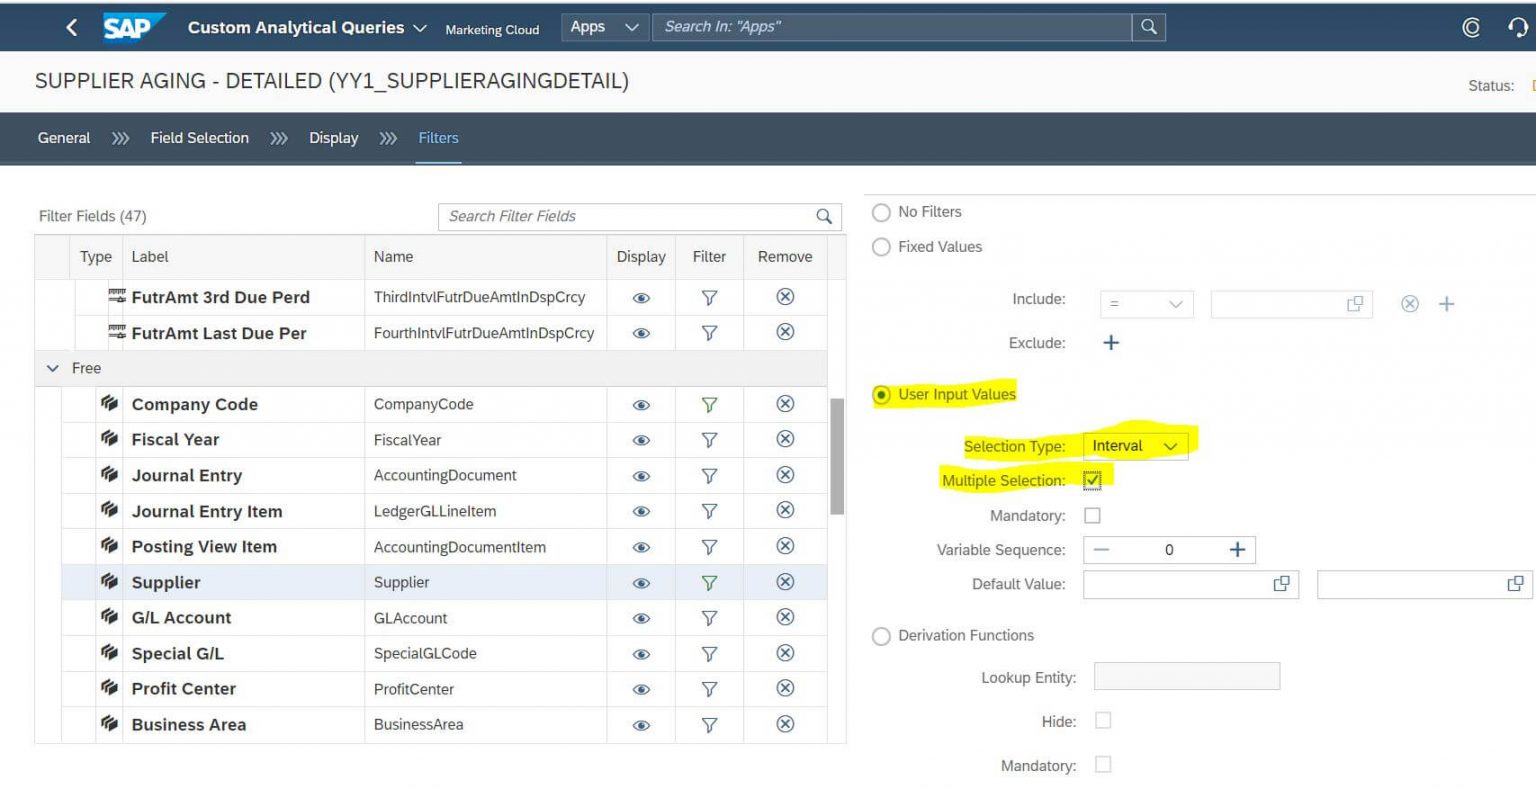Hide the Supplier field display eye toggle
Viewport: 1536px width, 789px height.
641,582
